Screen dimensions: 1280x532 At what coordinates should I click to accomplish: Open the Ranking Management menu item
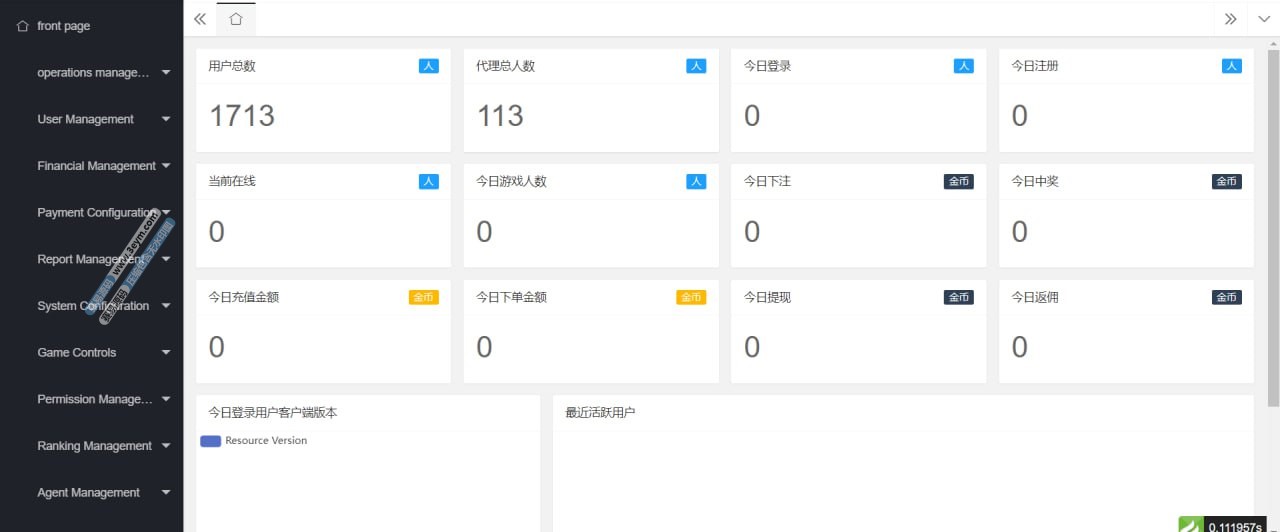[94, 446]
